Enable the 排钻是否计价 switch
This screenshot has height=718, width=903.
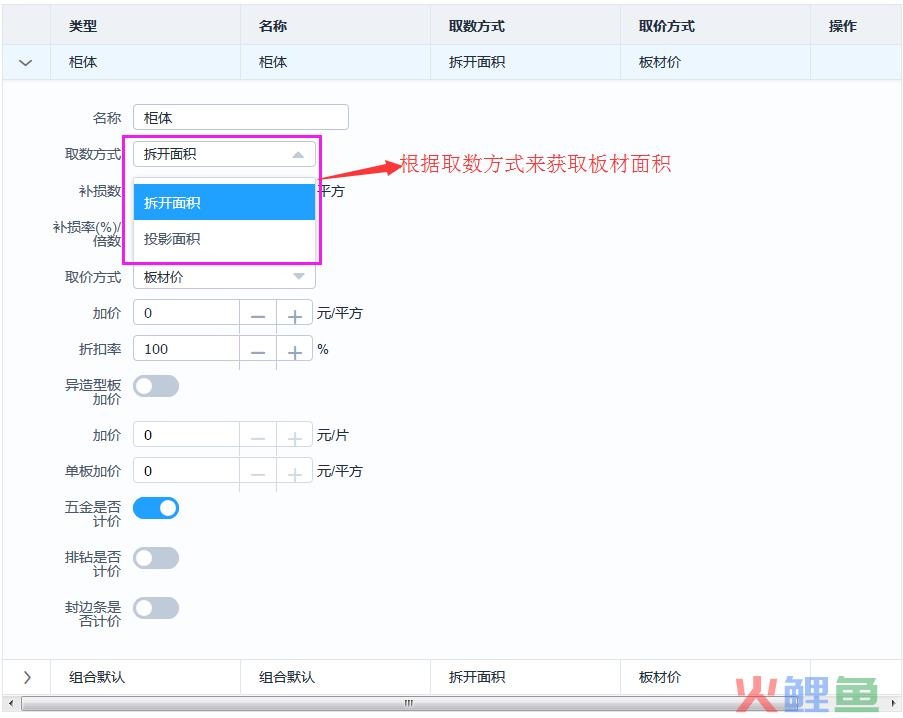[156, 558]
